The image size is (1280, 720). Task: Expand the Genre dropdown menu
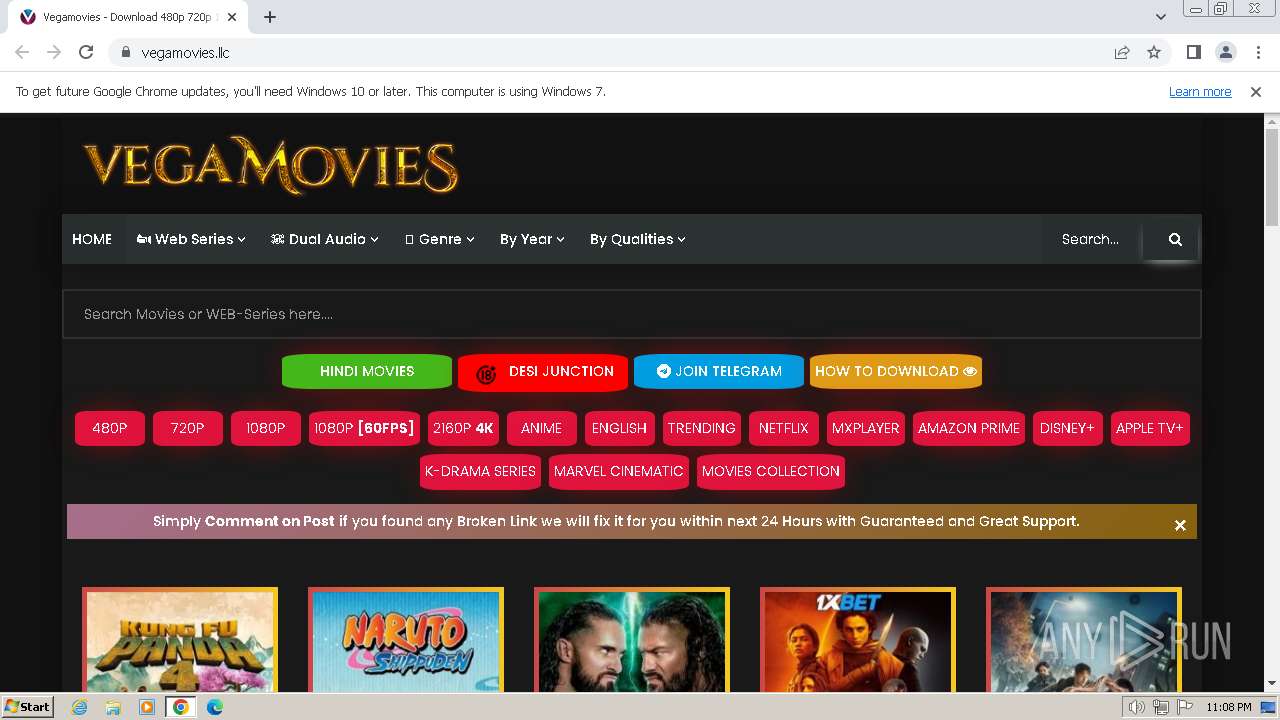[440, 239]
